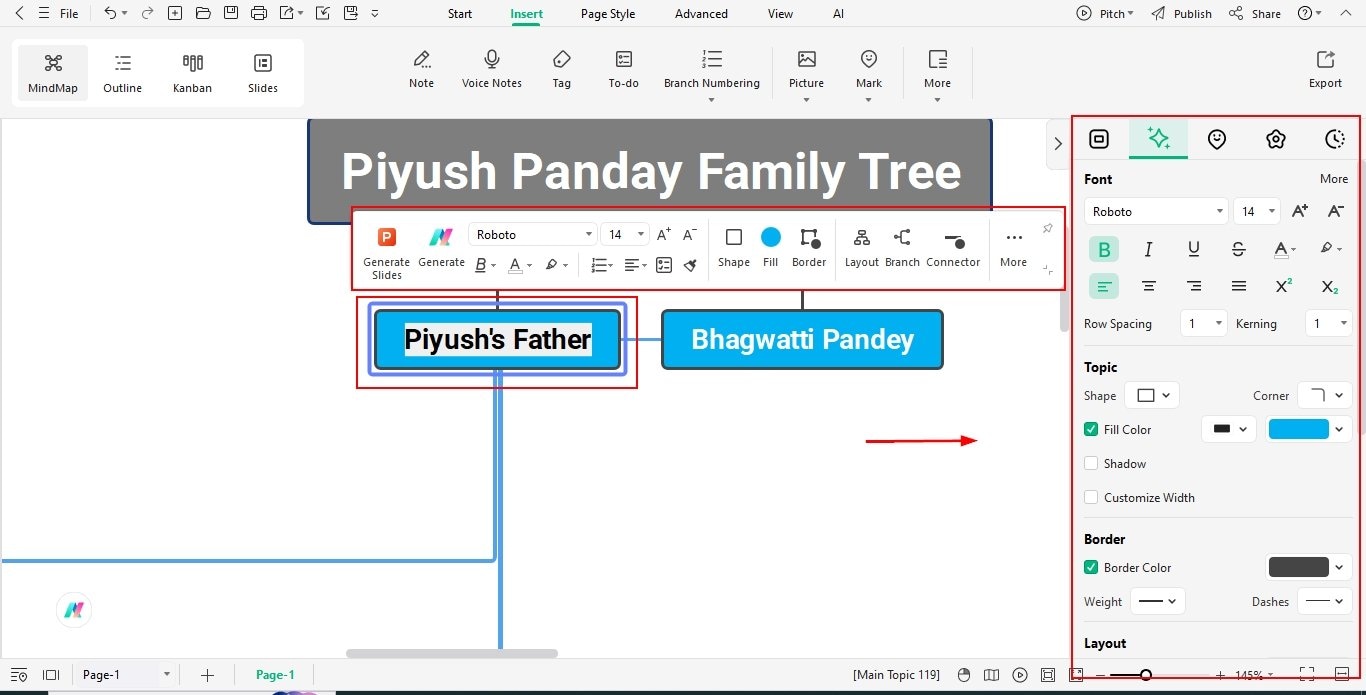Open the Start tab
The width and height of the screenshot is (1366, 695).
pos(460,14)
